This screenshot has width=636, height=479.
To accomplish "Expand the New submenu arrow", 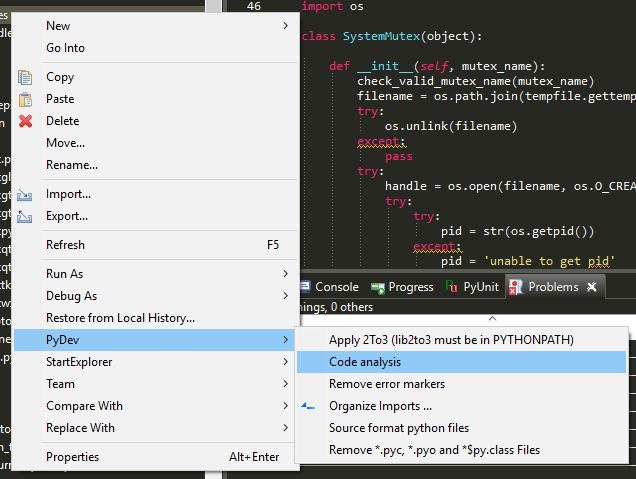I will (x=286, y=26).
